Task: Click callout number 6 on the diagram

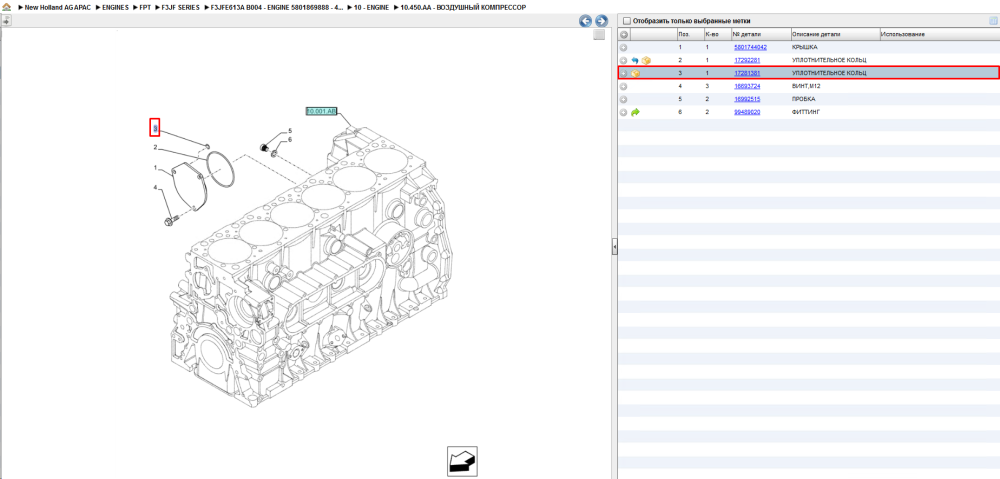Action: 290,140
